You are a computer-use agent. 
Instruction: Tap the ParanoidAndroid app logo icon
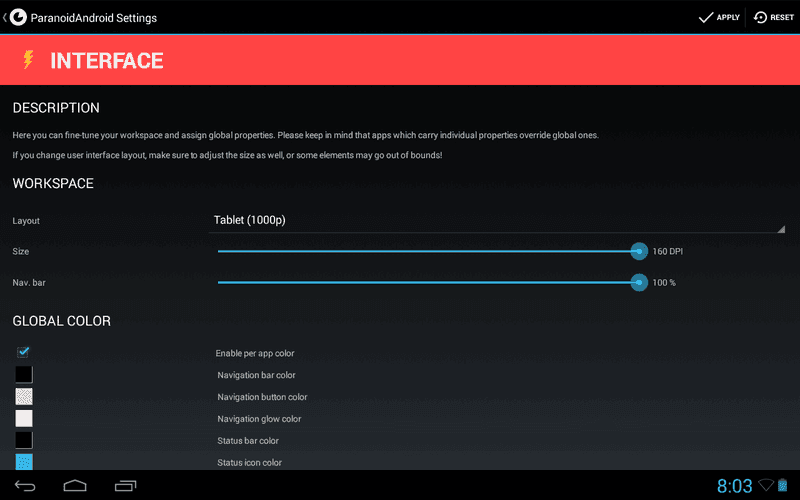18,17
